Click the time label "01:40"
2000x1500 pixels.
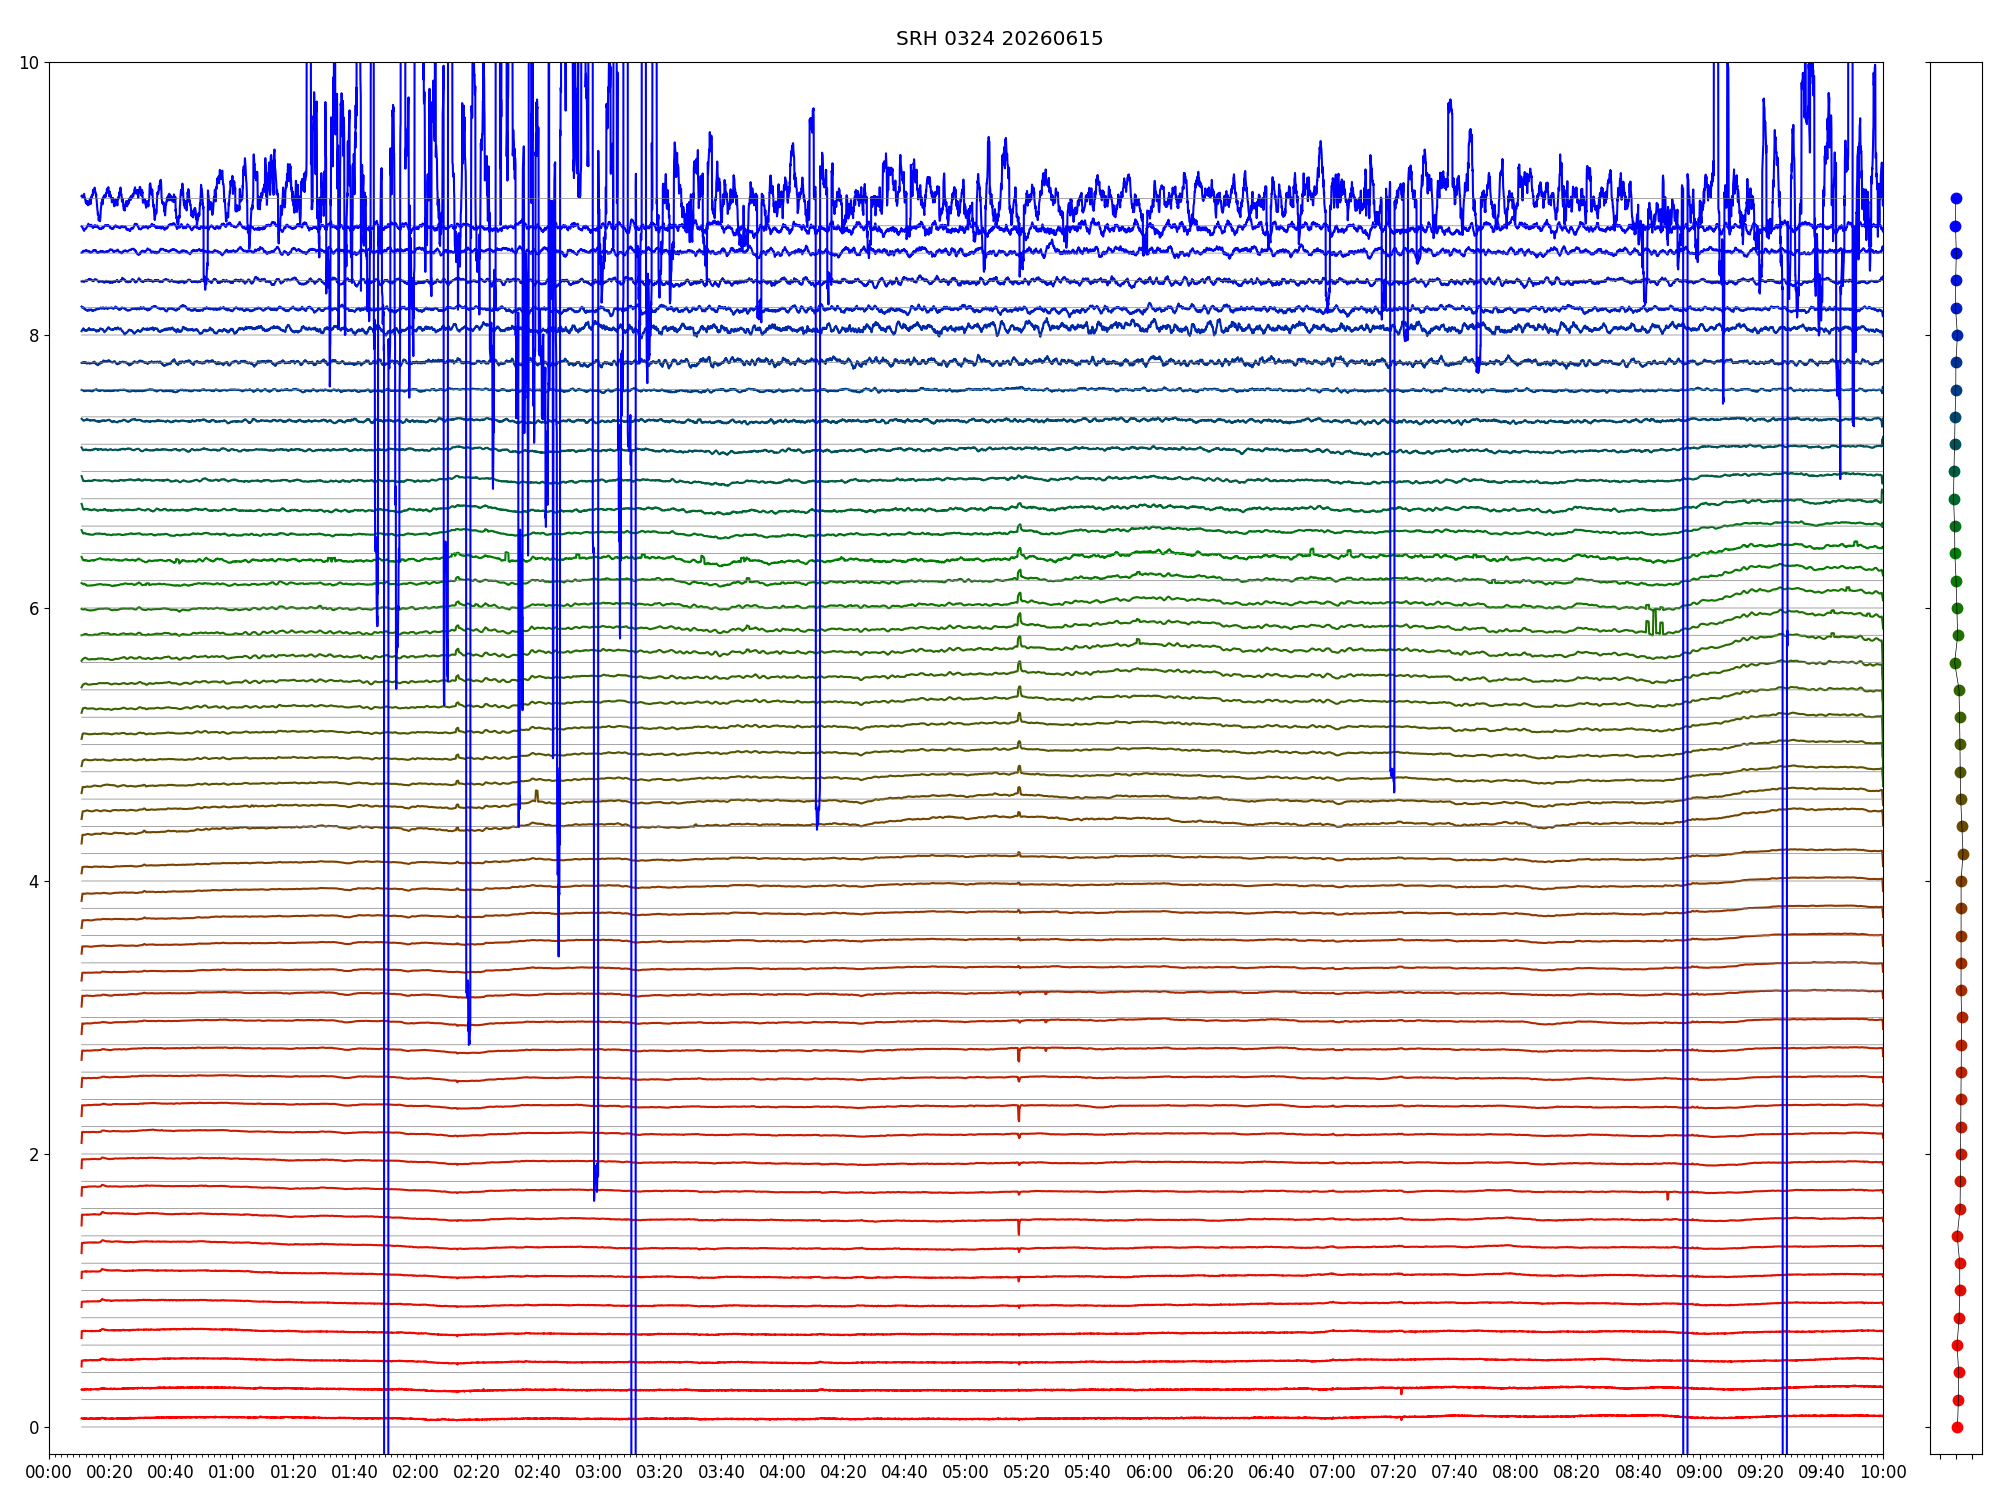coord(355,1473)
